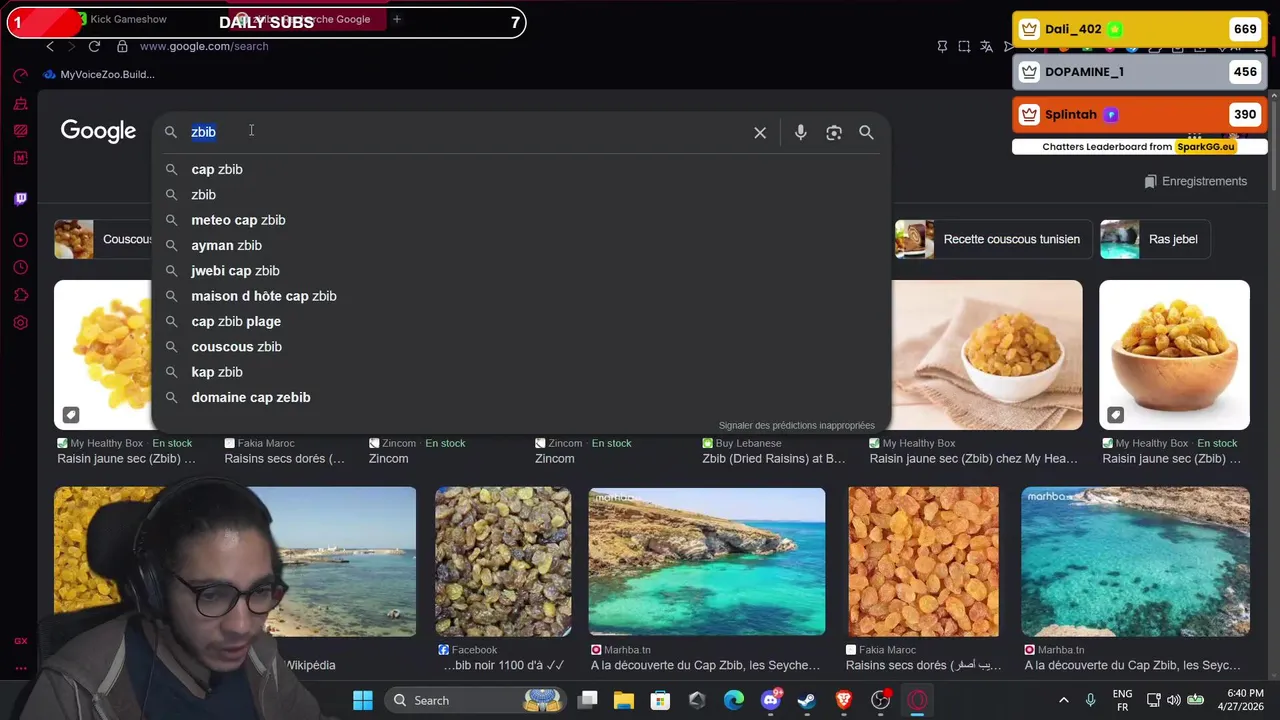Open the history clock sidebar icon
The image size is (1280, 720).
(x=20, y=267)
